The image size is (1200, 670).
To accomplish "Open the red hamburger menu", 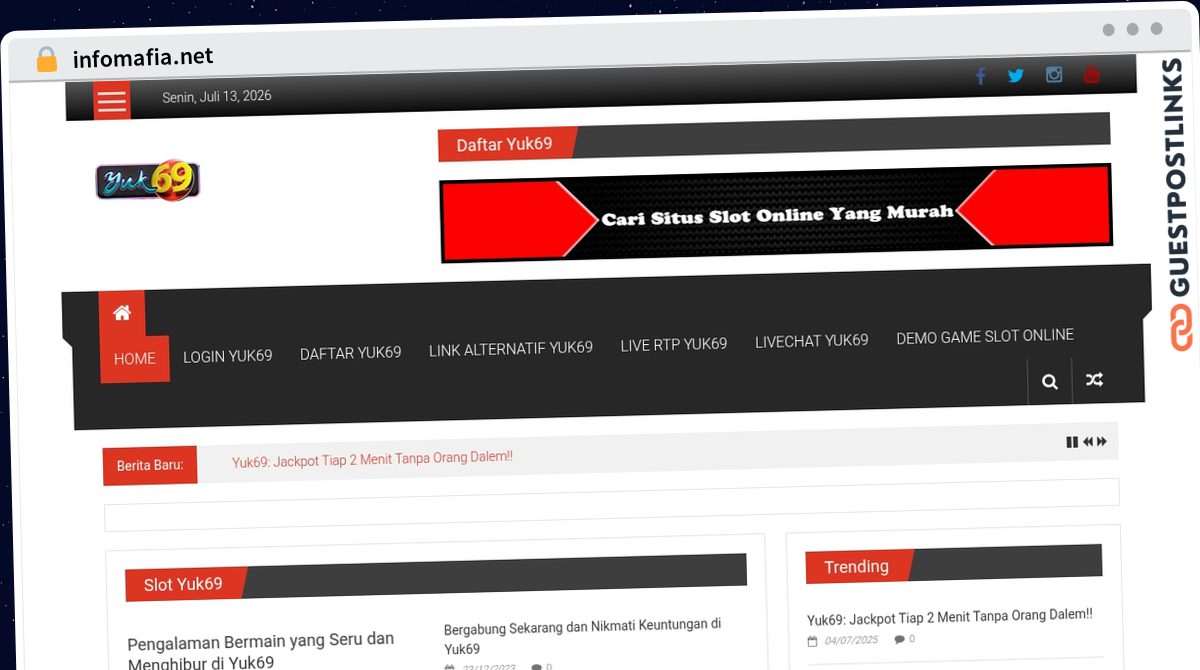I will click(112, 101).
